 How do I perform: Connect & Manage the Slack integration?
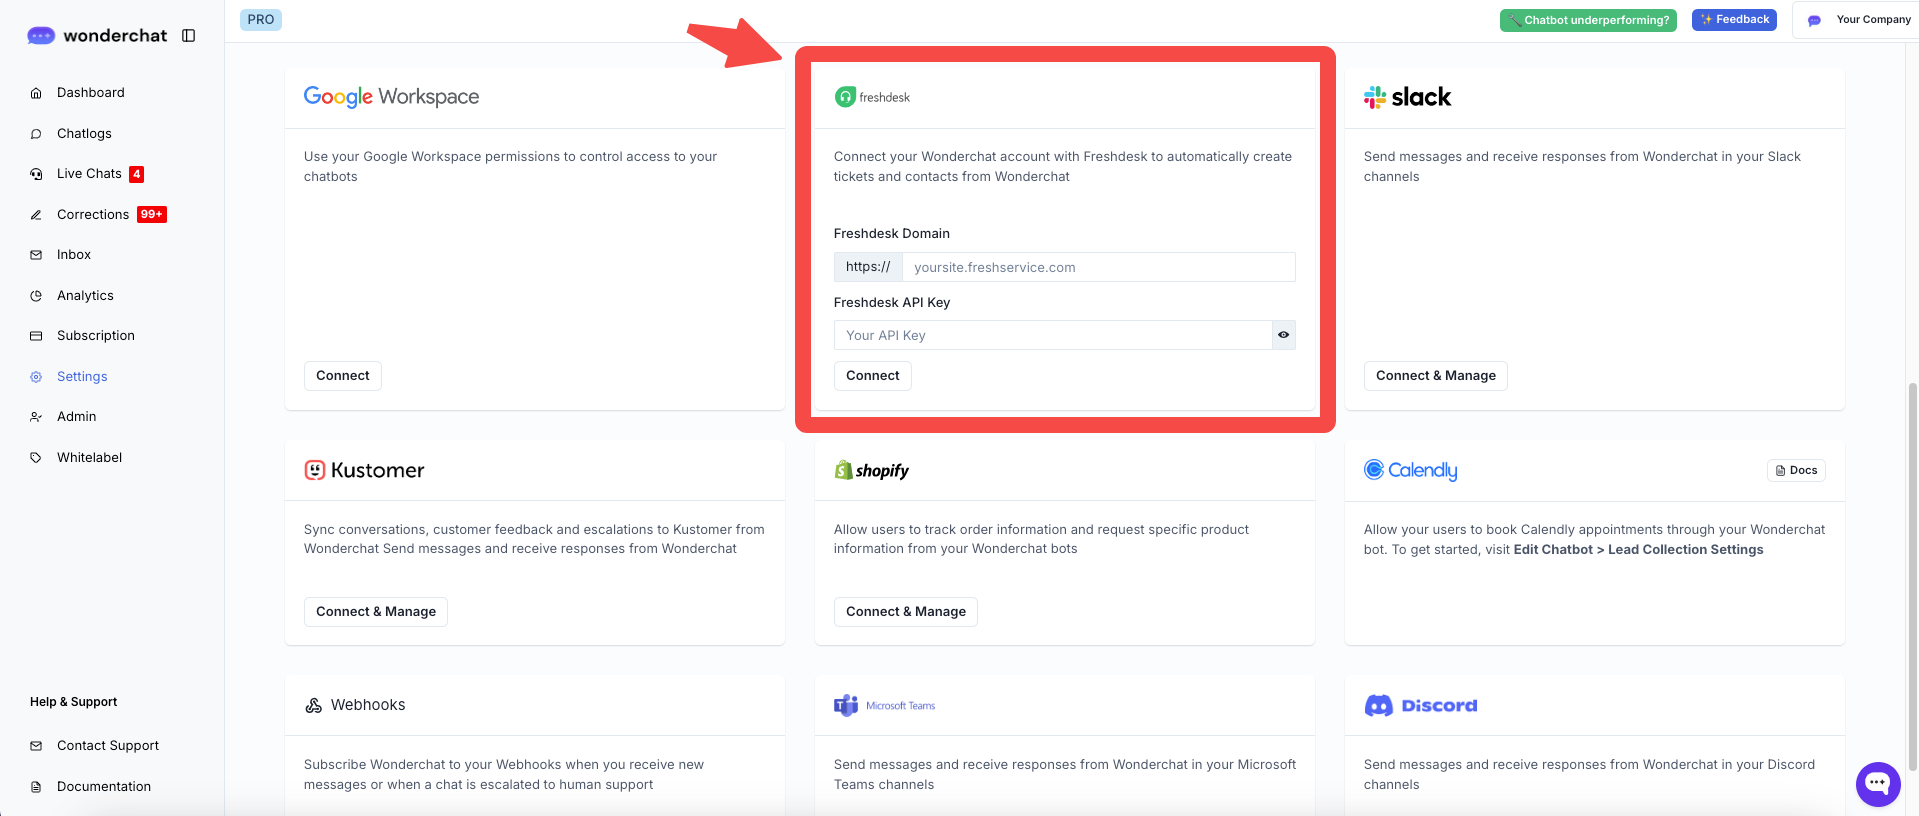coord(1435,376)
